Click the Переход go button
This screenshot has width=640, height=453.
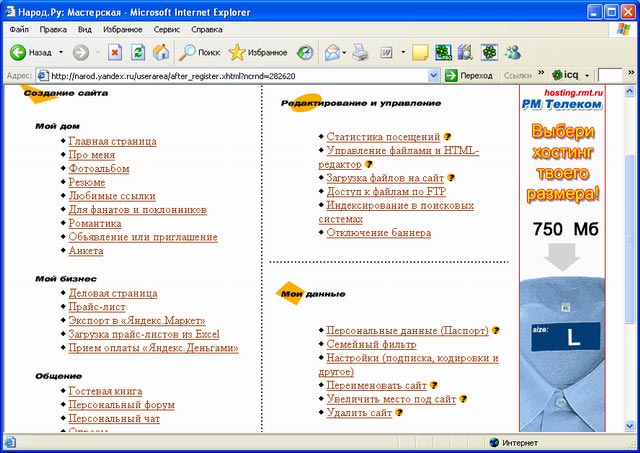[x=469, y=76]
